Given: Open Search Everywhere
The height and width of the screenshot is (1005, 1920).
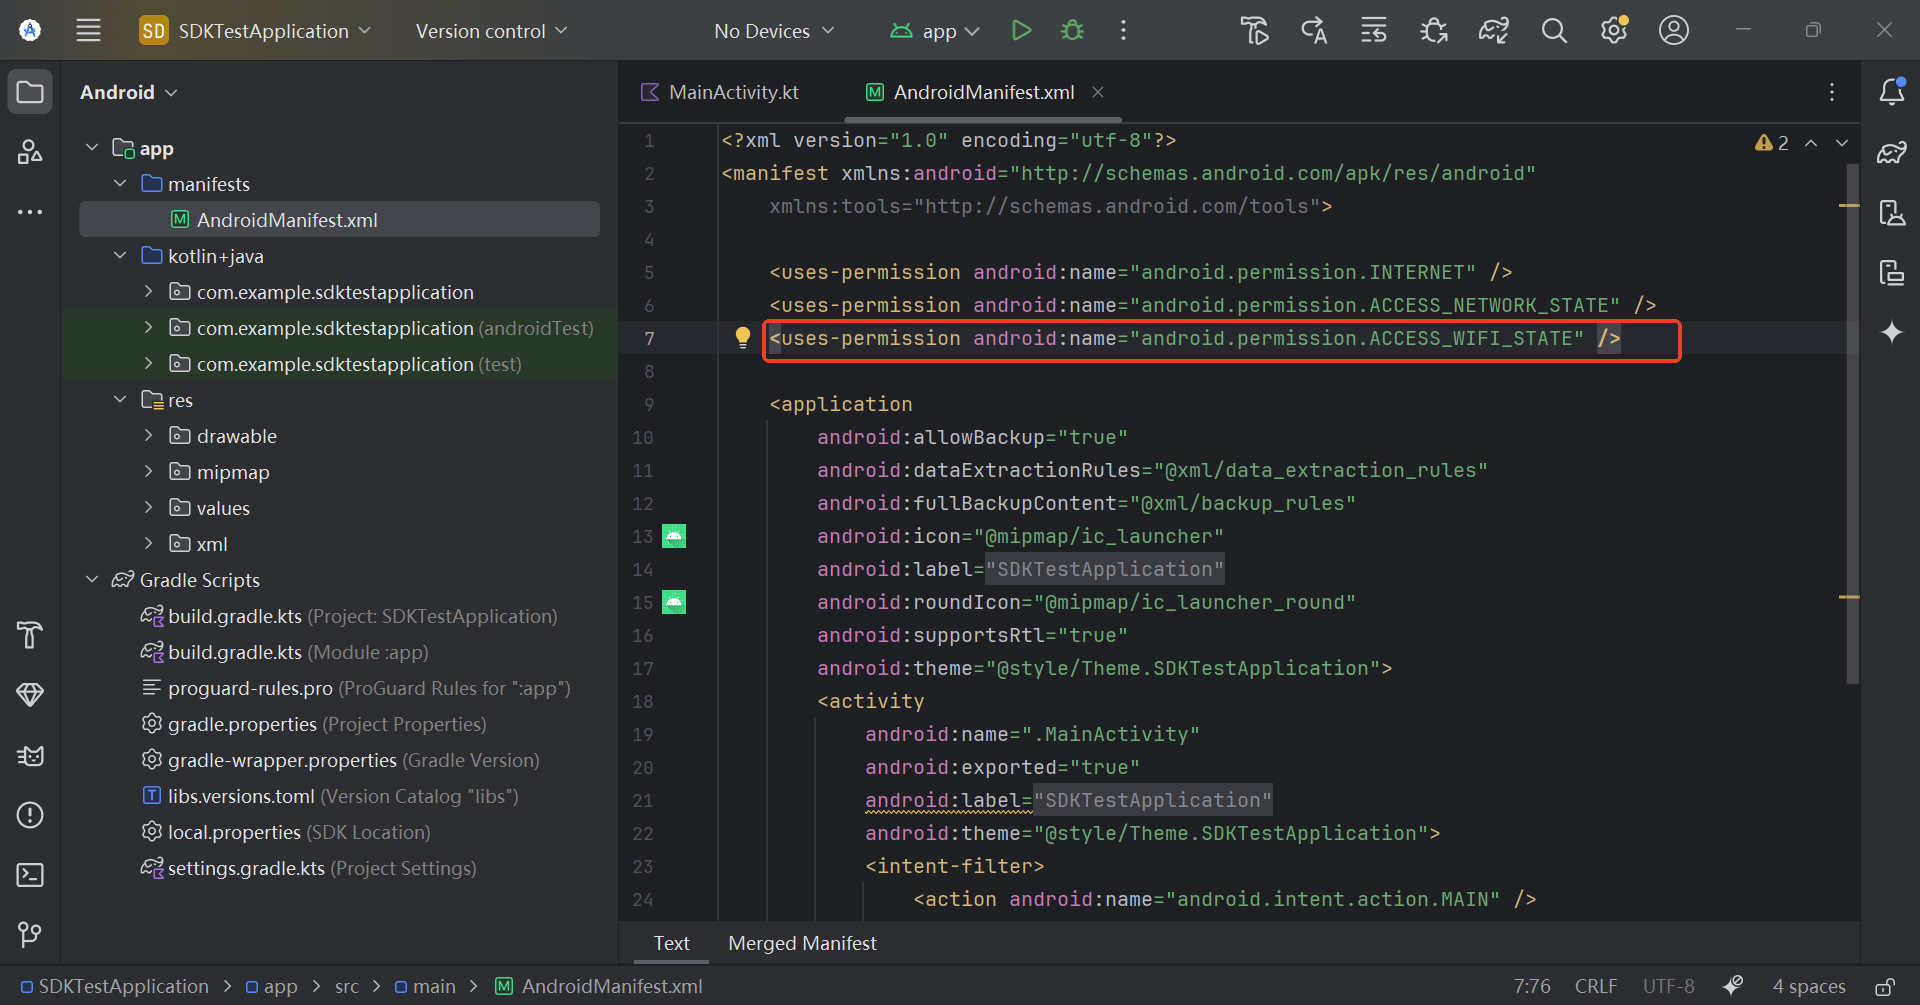Looking at the screenshot, I should (1553, 30).
